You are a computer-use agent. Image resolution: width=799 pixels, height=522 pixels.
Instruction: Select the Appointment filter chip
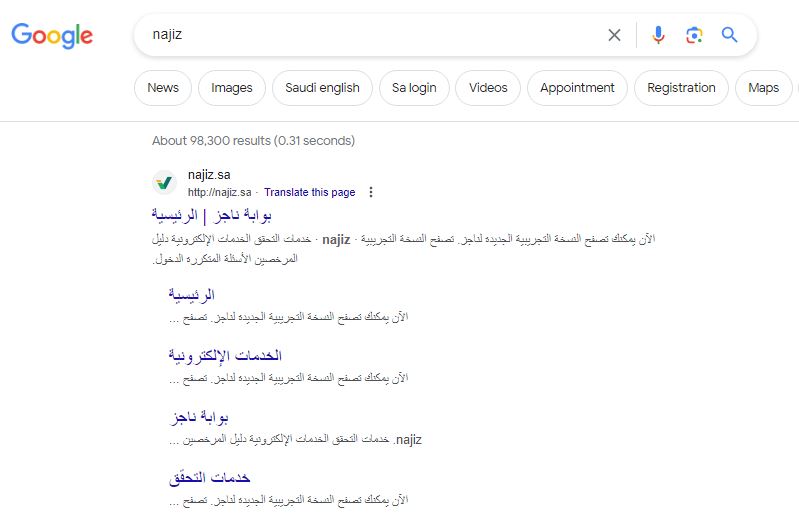coord(577,88)
